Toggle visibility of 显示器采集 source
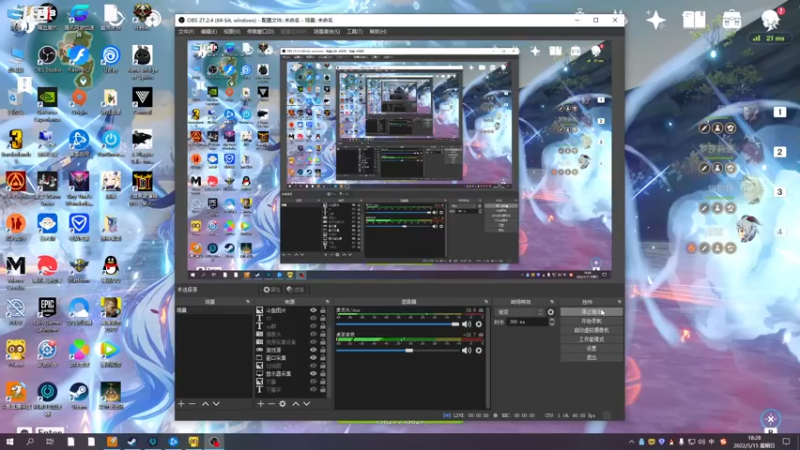The width and height of the screenshot is (800, 450). (x=313, y=373)
